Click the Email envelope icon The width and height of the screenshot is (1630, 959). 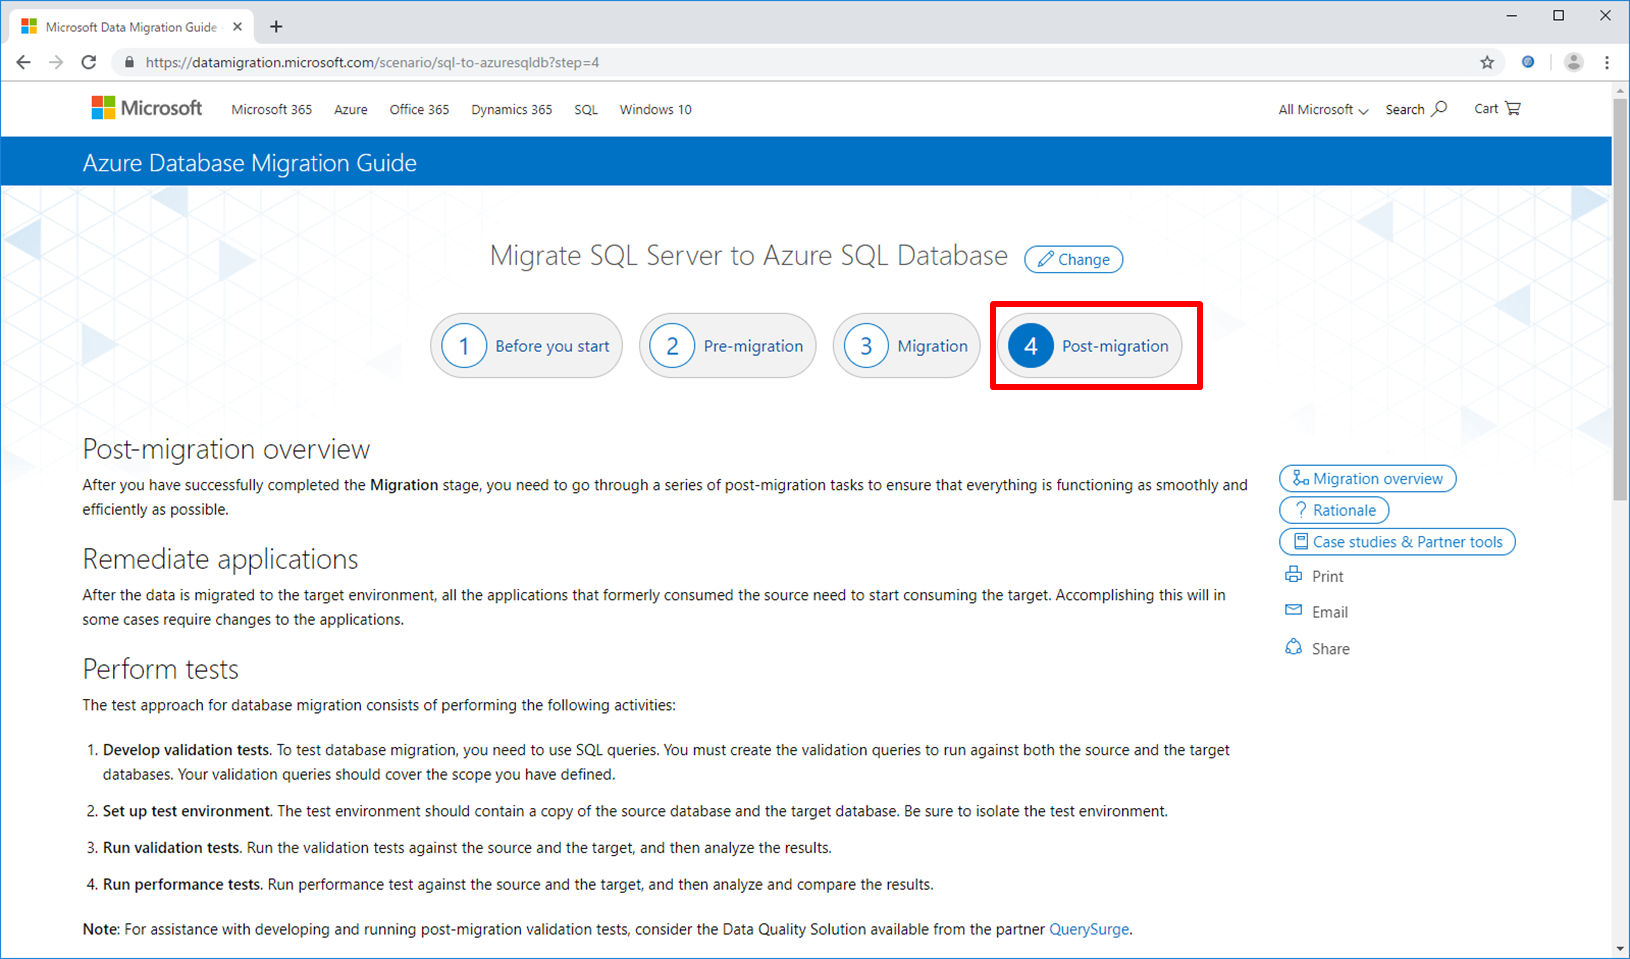click(1293, 610)
